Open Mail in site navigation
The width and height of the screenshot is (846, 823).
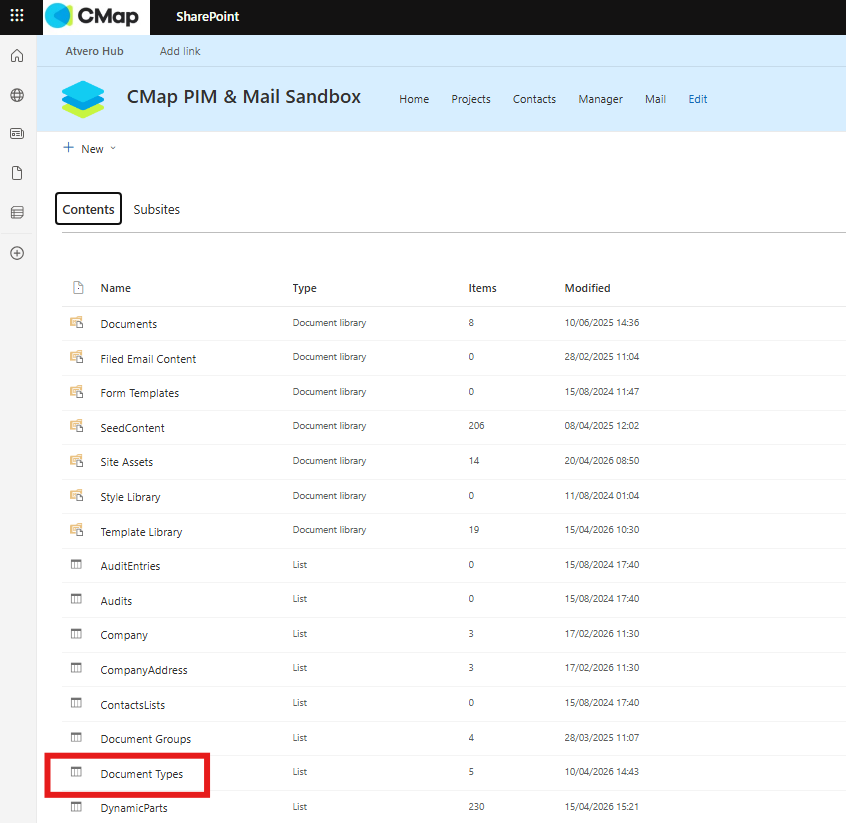click(655, 99)
